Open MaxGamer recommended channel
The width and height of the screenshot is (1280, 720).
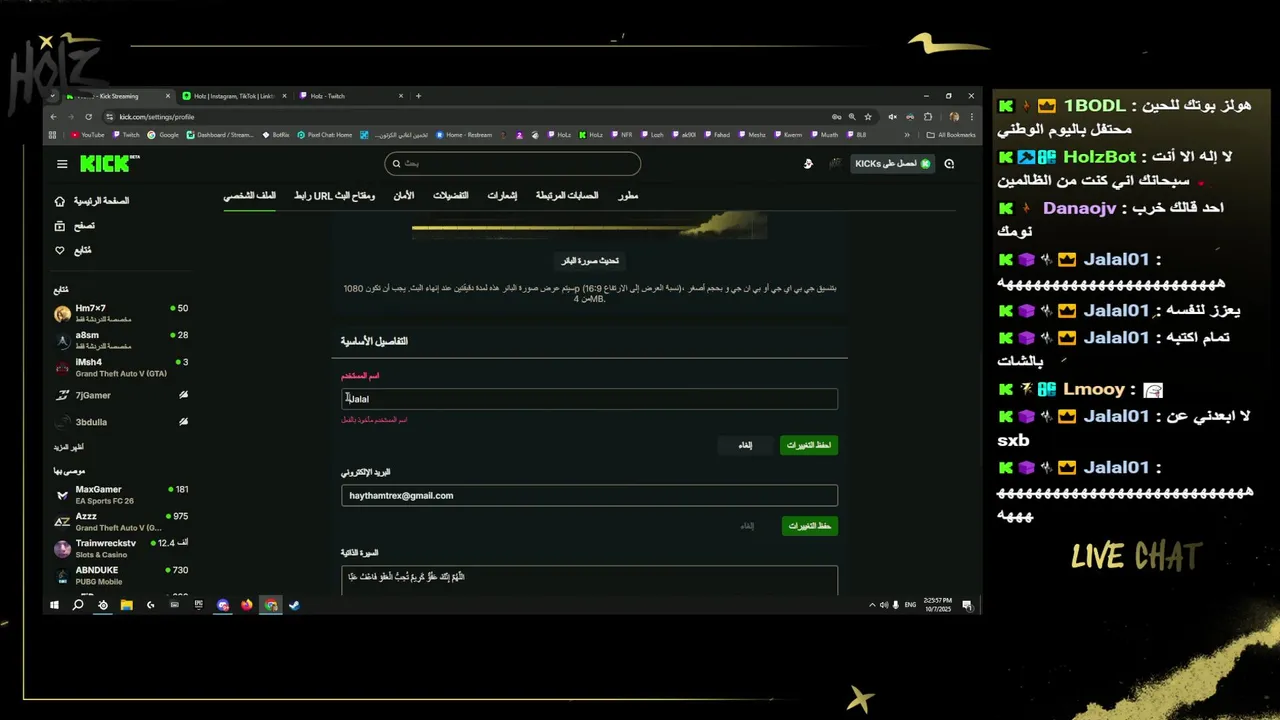pyautogui.click(x=121, y=494)
